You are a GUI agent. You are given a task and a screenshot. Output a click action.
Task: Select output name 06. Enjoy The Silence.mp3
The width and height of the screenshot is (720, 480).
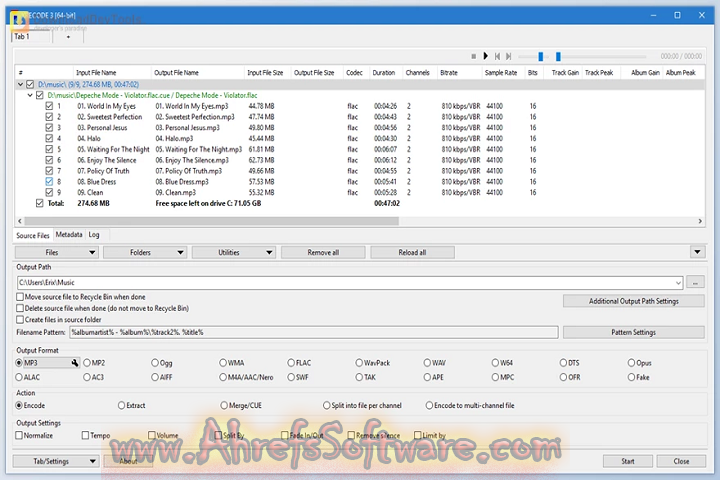coord(192,160)
